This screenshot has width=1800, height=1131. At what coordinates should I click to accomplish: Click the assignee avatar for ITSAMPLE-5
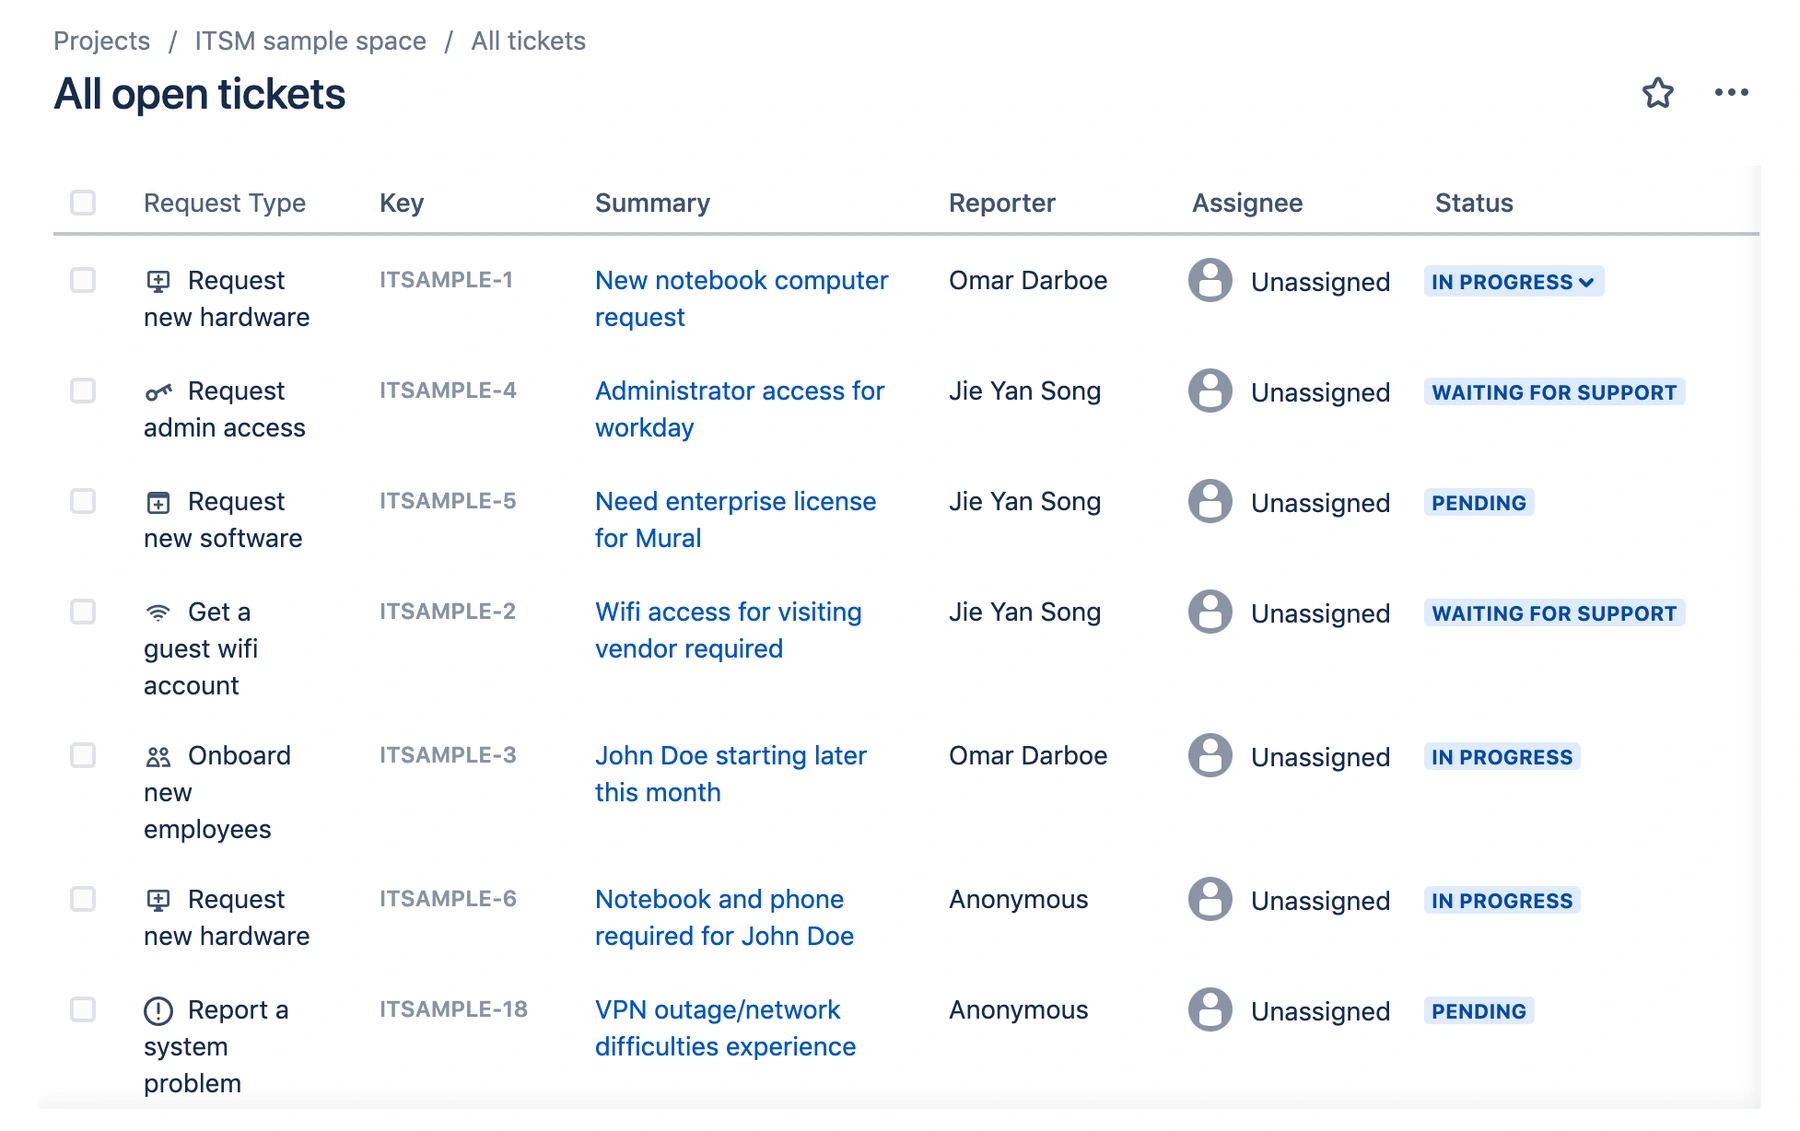point(1210,501)
